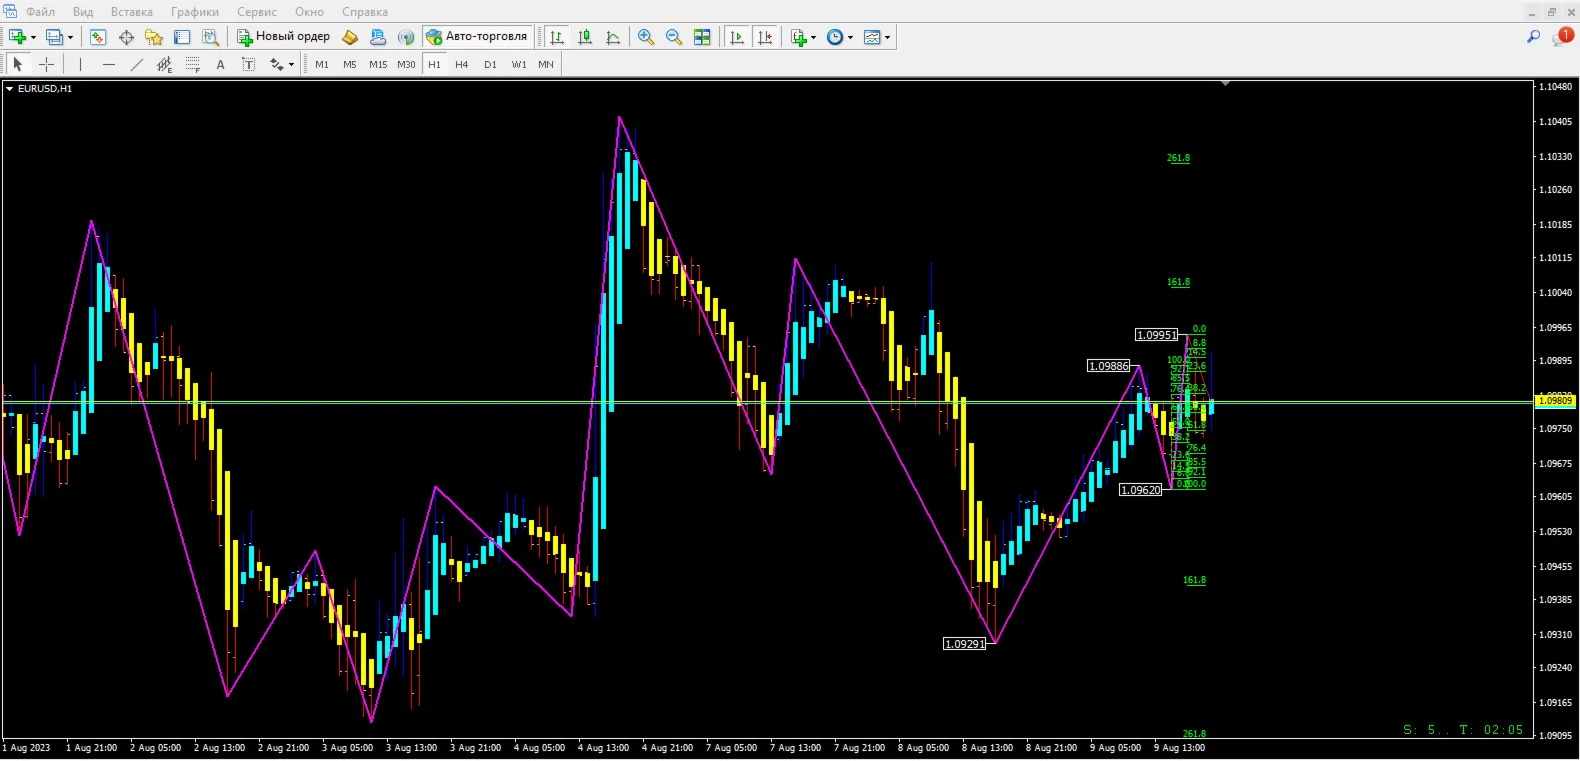
Task: Toggle the Авто-торговля button
Action: [477, 37]
